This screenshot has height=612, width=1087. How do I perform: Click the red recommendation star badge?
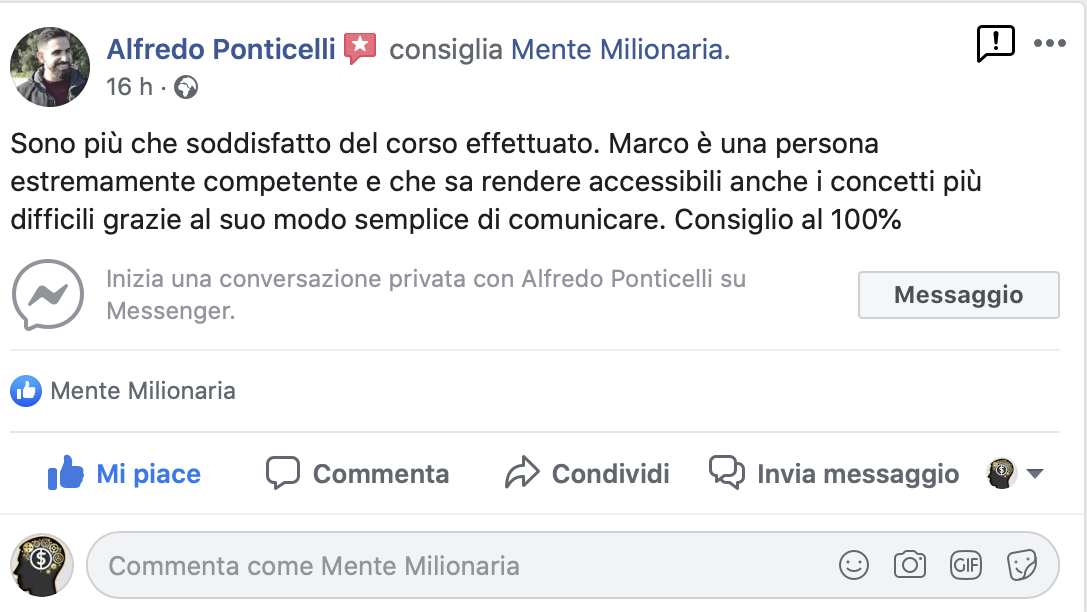(x=360, y=48)
